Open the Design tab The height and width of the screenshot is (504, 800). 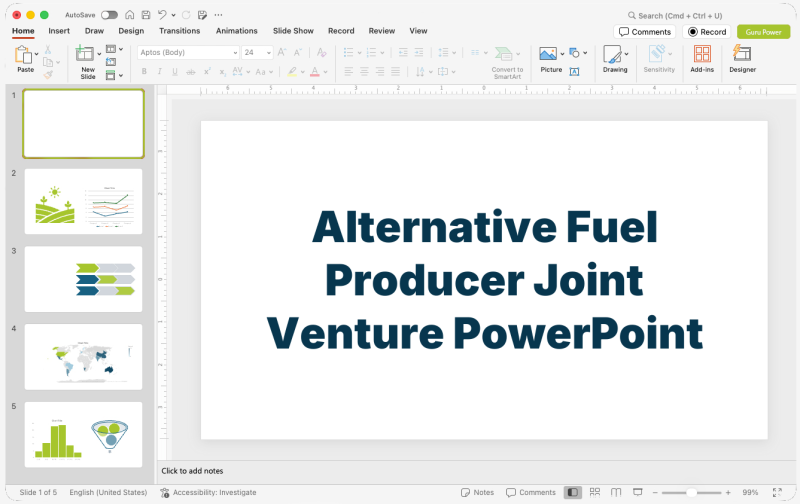131,31
